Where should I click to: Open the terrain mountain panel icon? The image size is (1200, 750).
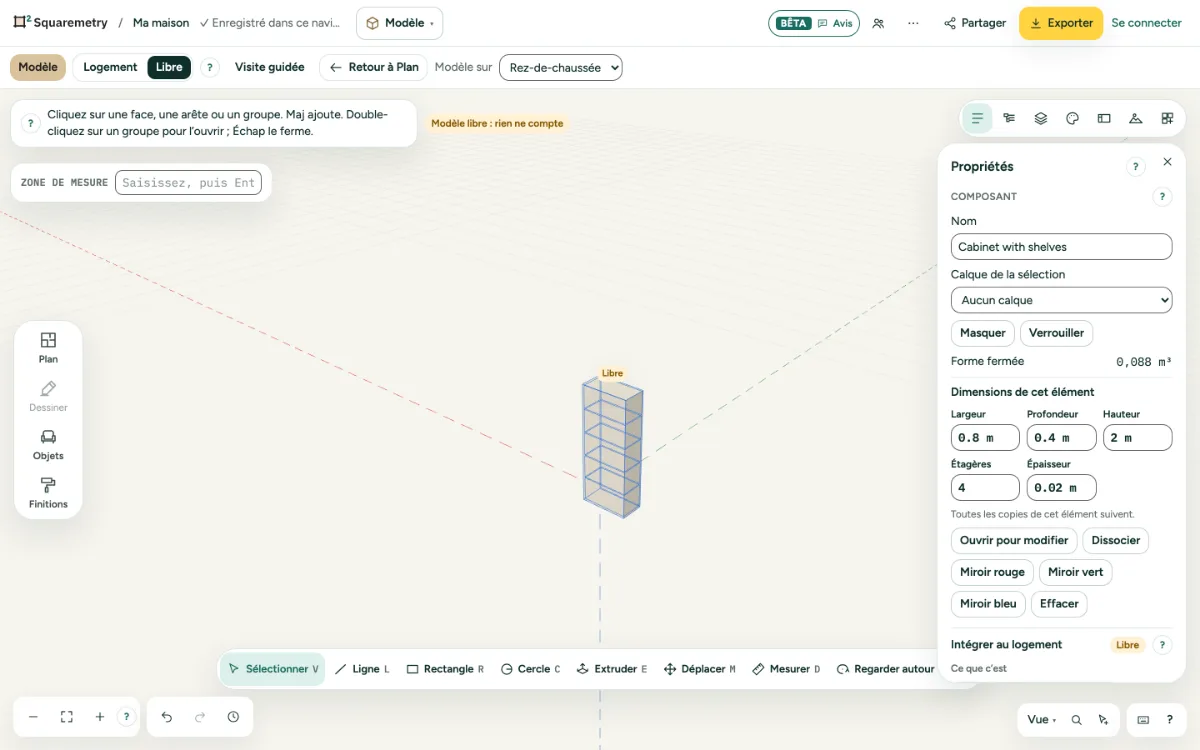[1135, 118]
